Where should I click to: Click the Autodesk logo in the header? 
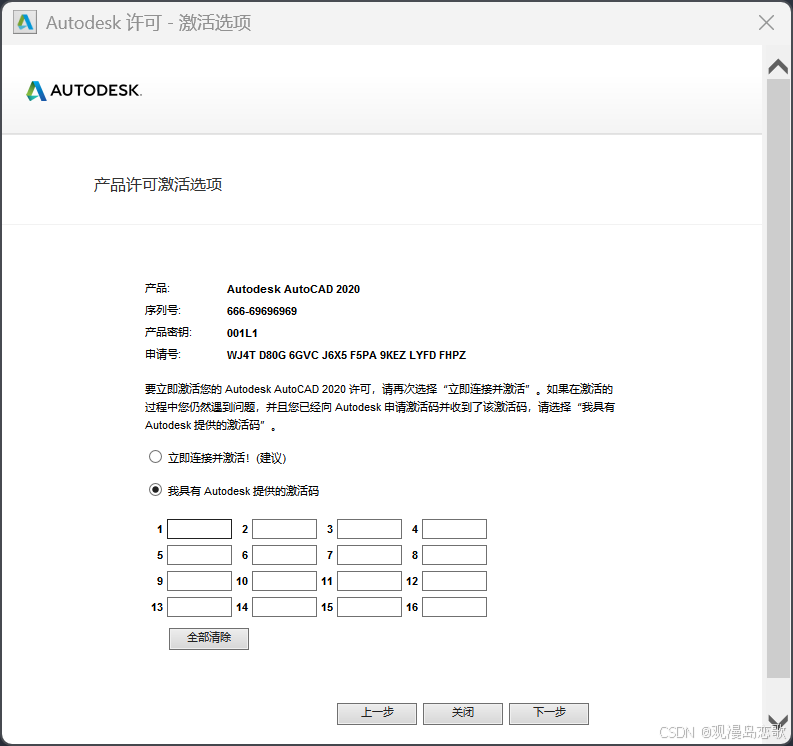coord(84,91)
